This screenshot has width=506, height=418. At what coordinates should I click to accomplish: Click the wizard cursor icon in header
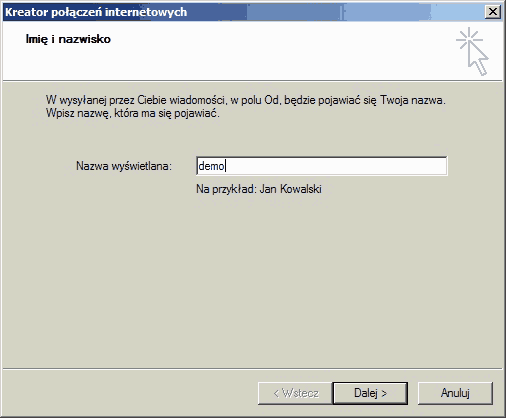pyautogui.click(x=473, y=52)
